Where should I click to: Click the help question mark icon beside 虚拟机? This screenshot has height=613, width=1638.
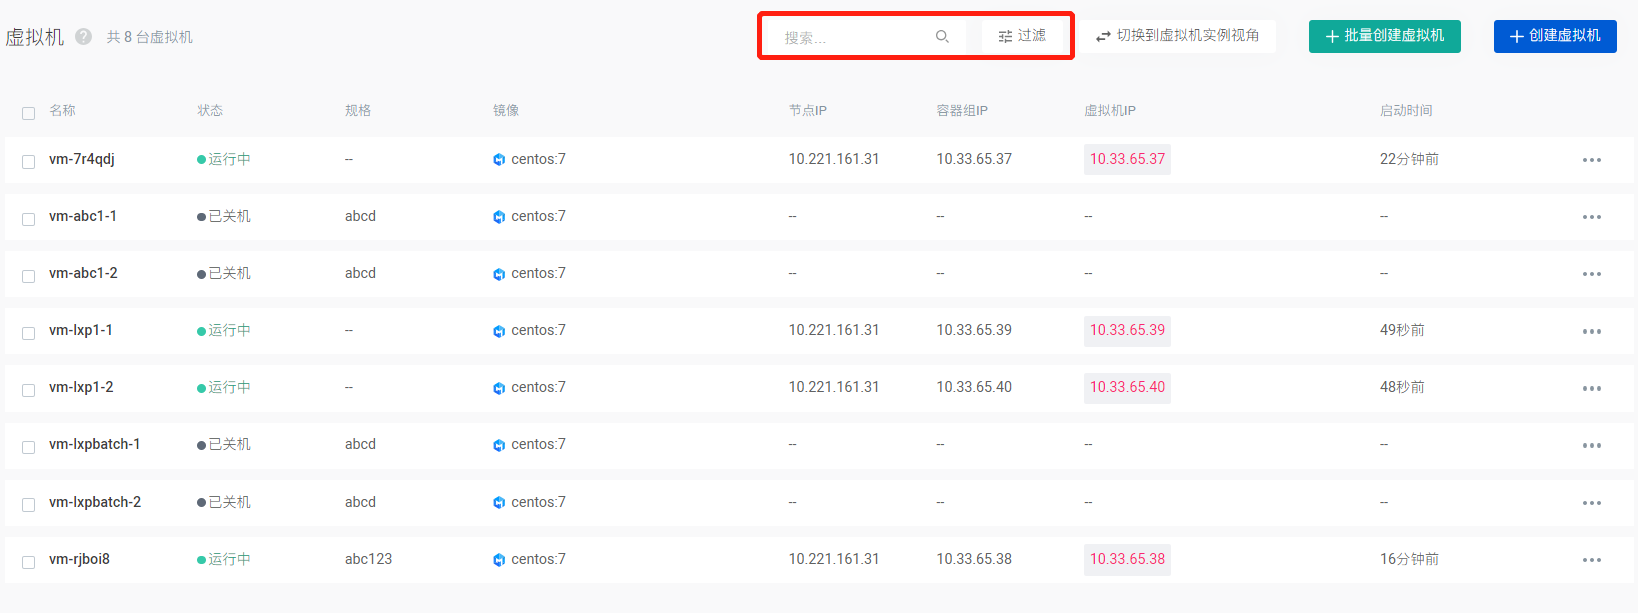[84, 37]
